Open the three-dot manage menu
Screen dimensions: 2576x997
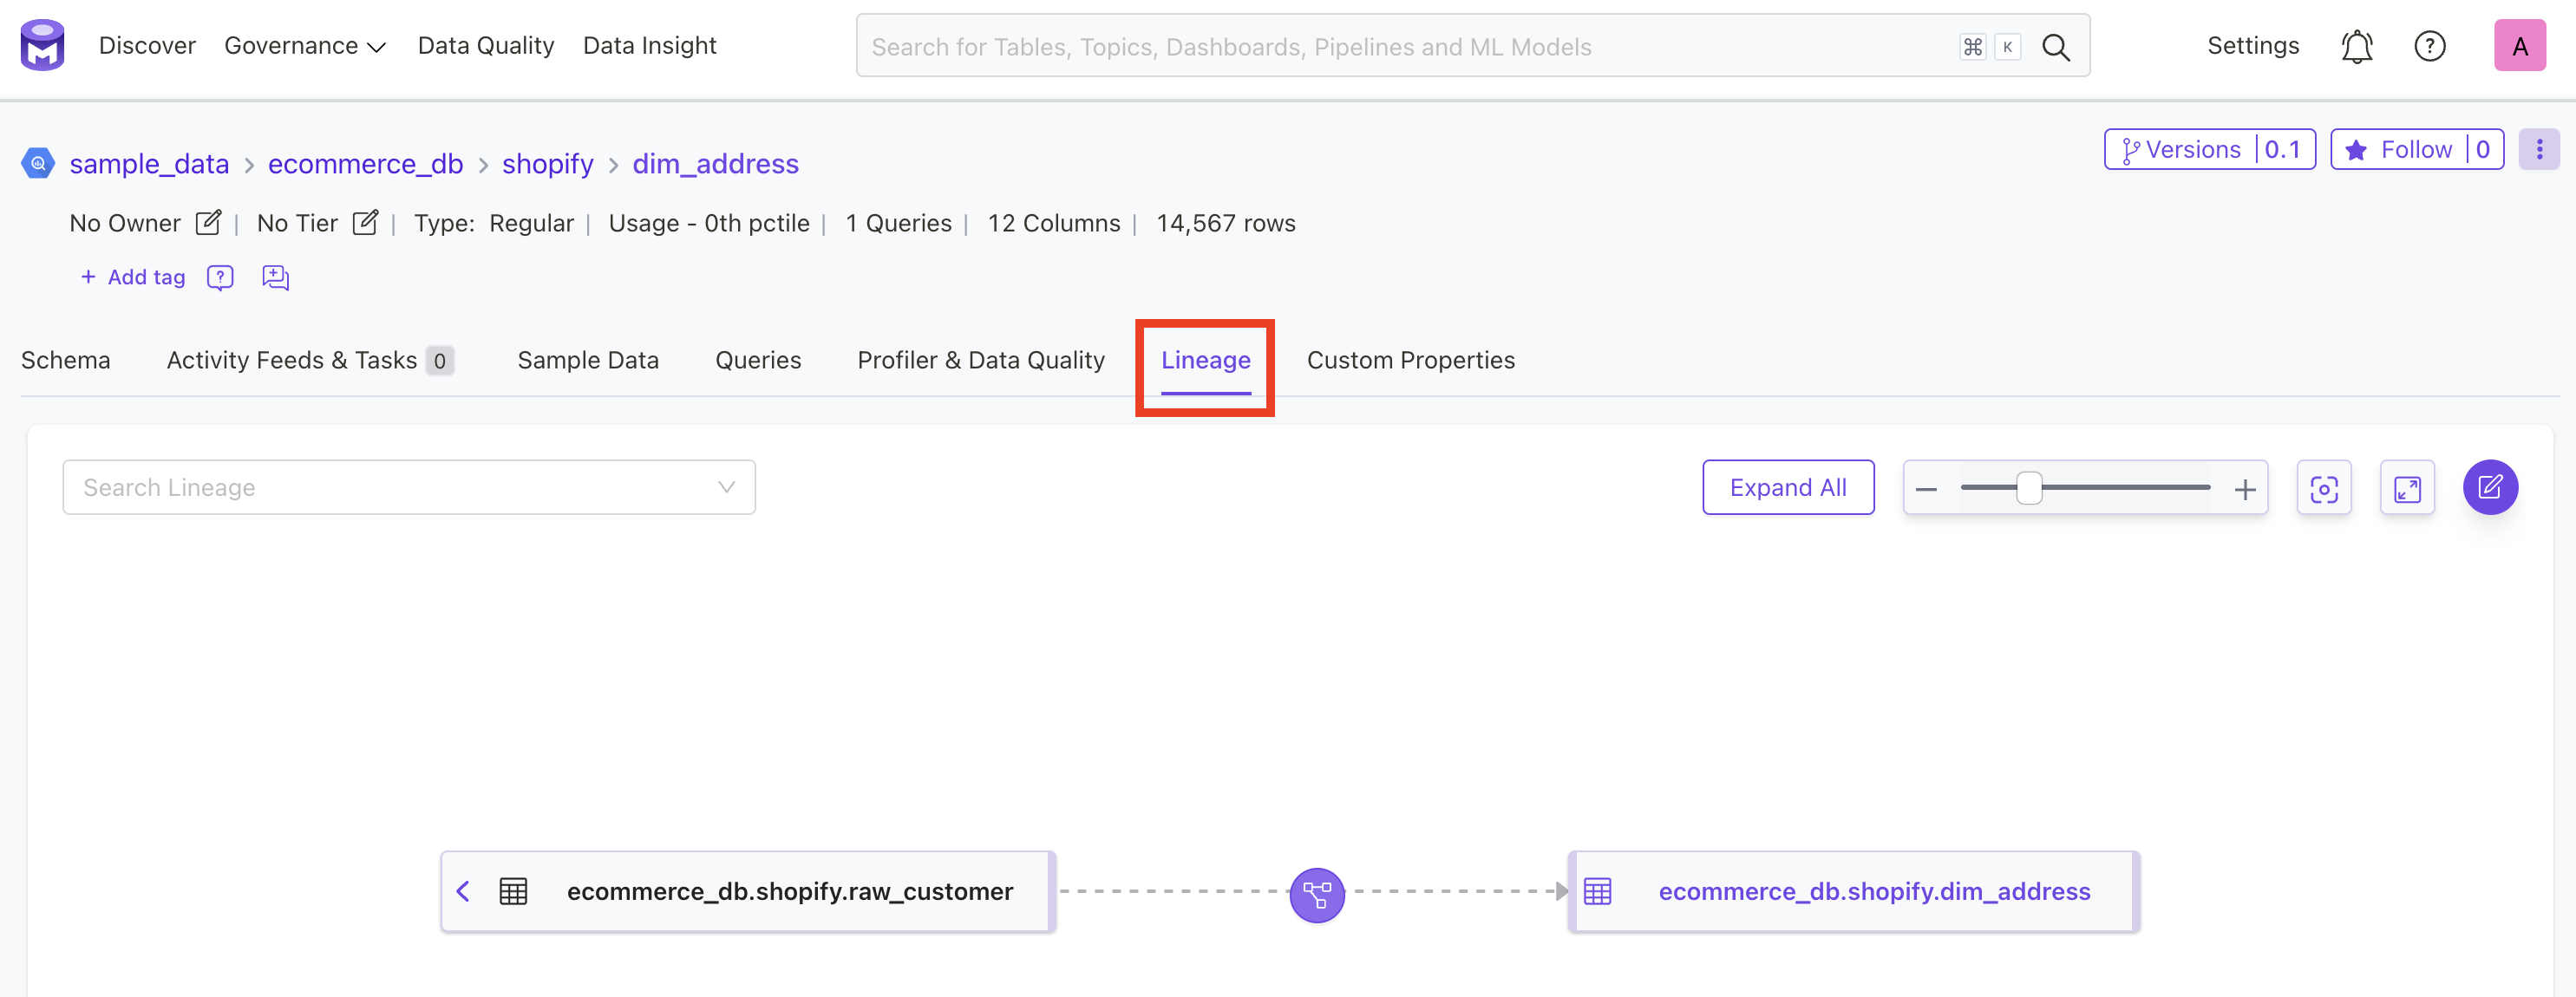click(2538, 150)
